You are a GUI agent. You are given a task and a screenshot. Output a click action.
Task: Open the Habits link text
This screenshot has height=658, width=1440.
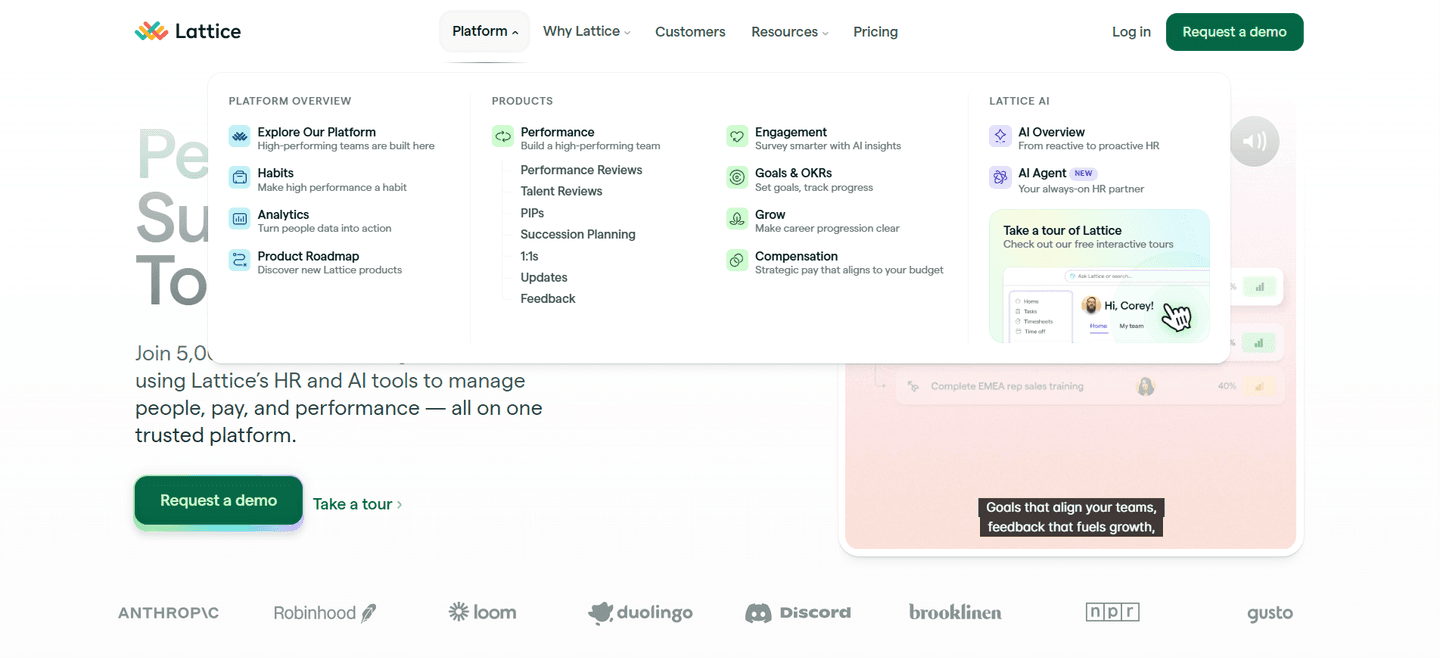point(275,173)
